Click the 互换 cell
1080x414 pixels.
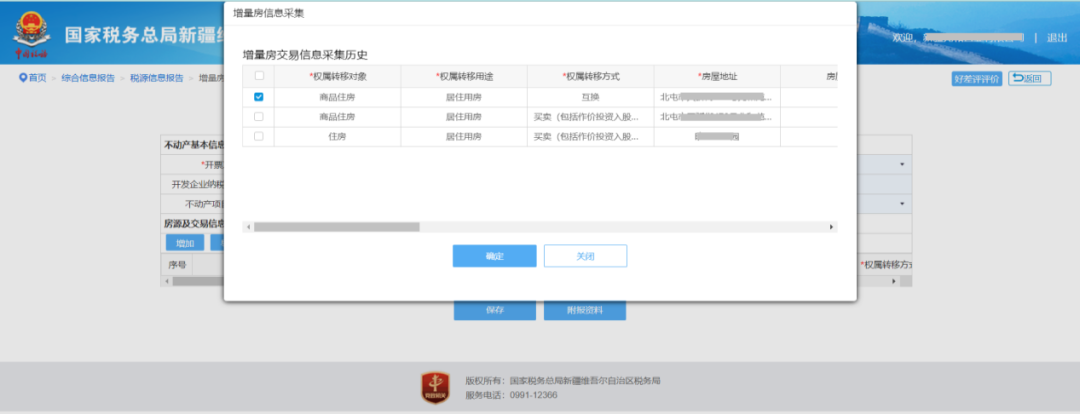tap(590, 97)
